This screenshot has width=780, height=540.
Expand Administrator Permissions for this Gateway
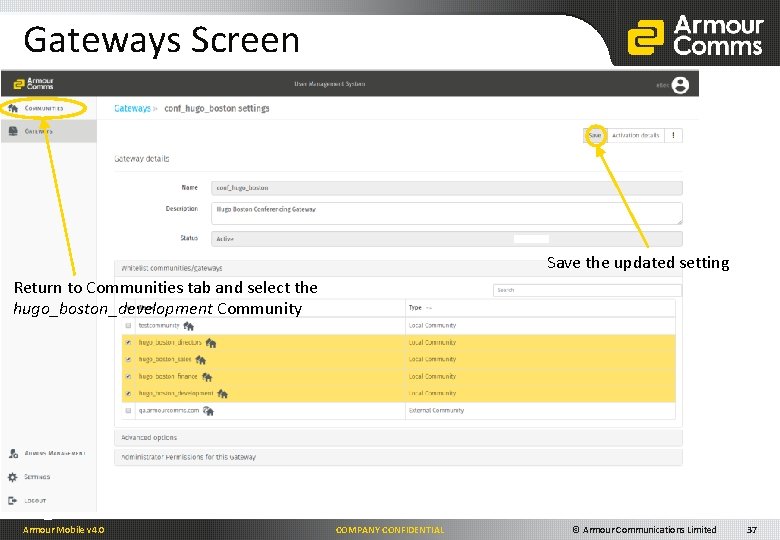tap(398, 456)
